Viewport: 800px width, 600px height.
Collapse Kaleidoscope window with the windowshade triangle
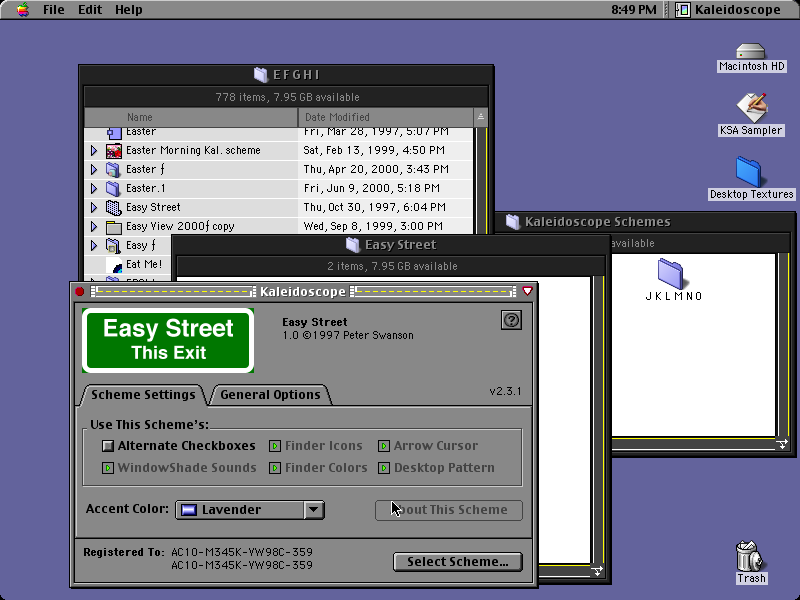click(x=528, y=291)
